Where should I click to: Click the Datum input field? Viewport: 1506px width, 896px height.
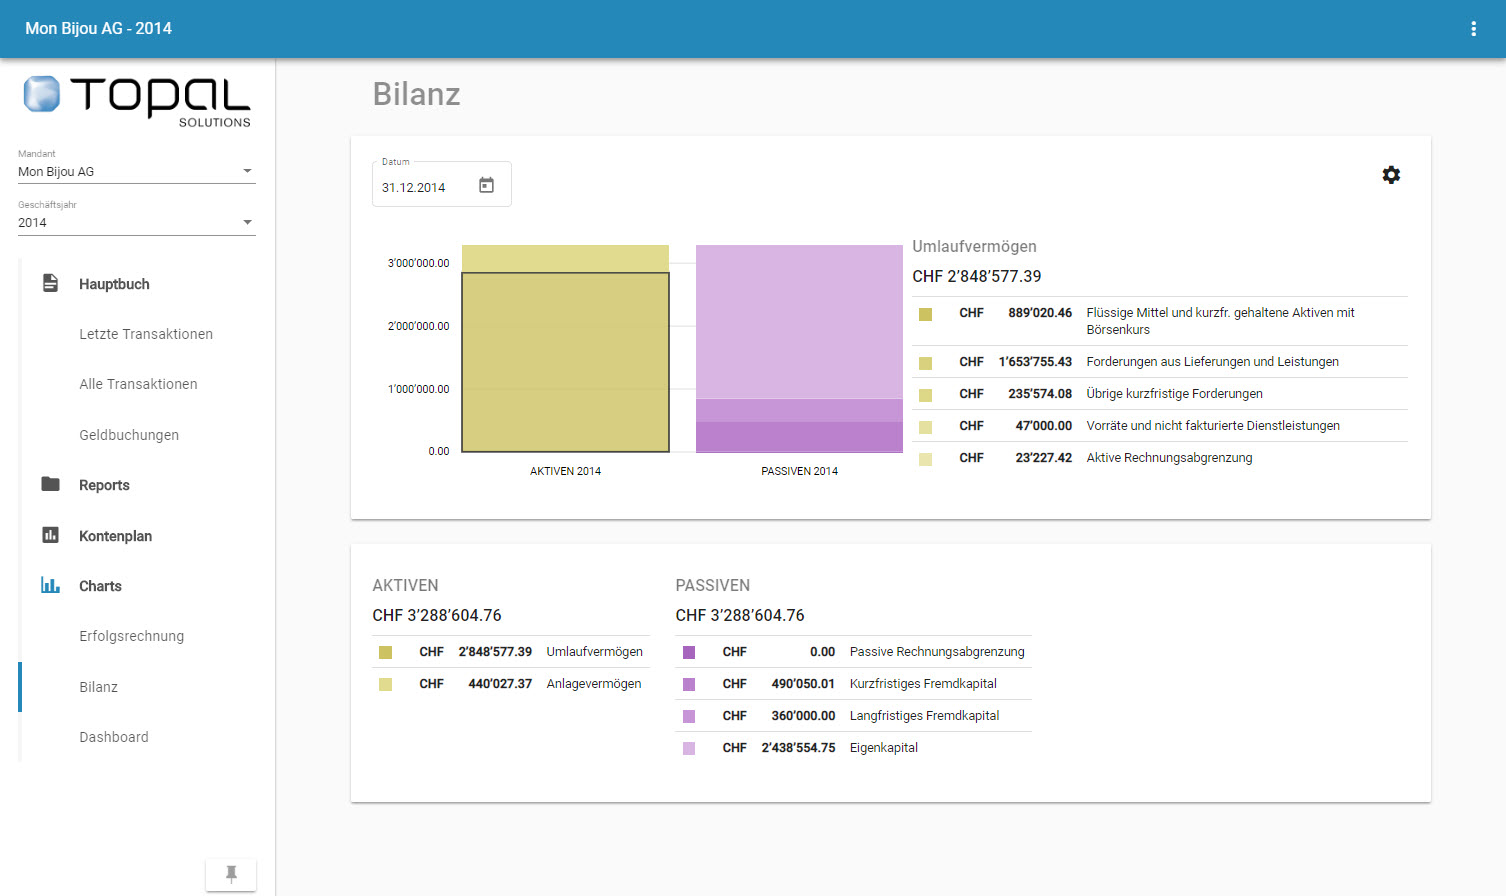(x=425, y=187)
